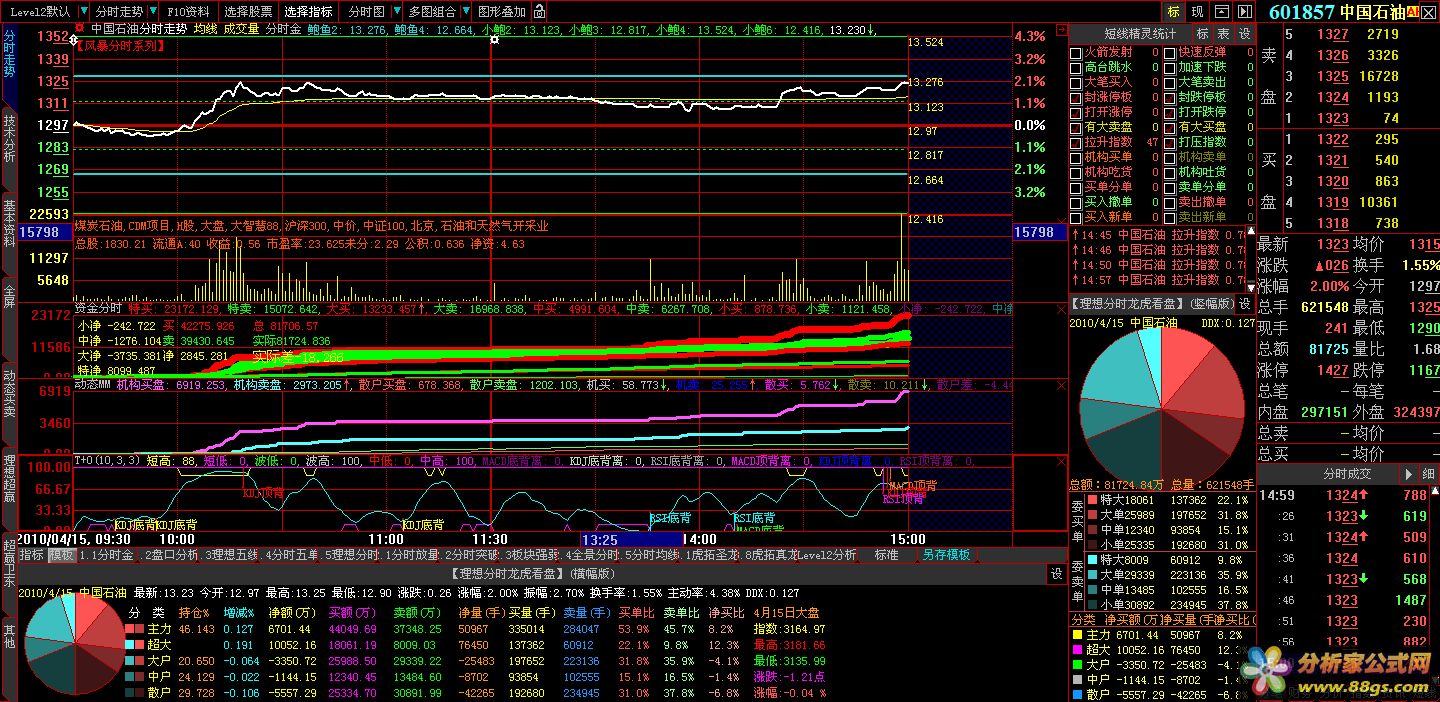The width and height of the screenshot is (1440, 702).
Task: Open dropdown arrow next to 分时图
Action: [395, 12]
